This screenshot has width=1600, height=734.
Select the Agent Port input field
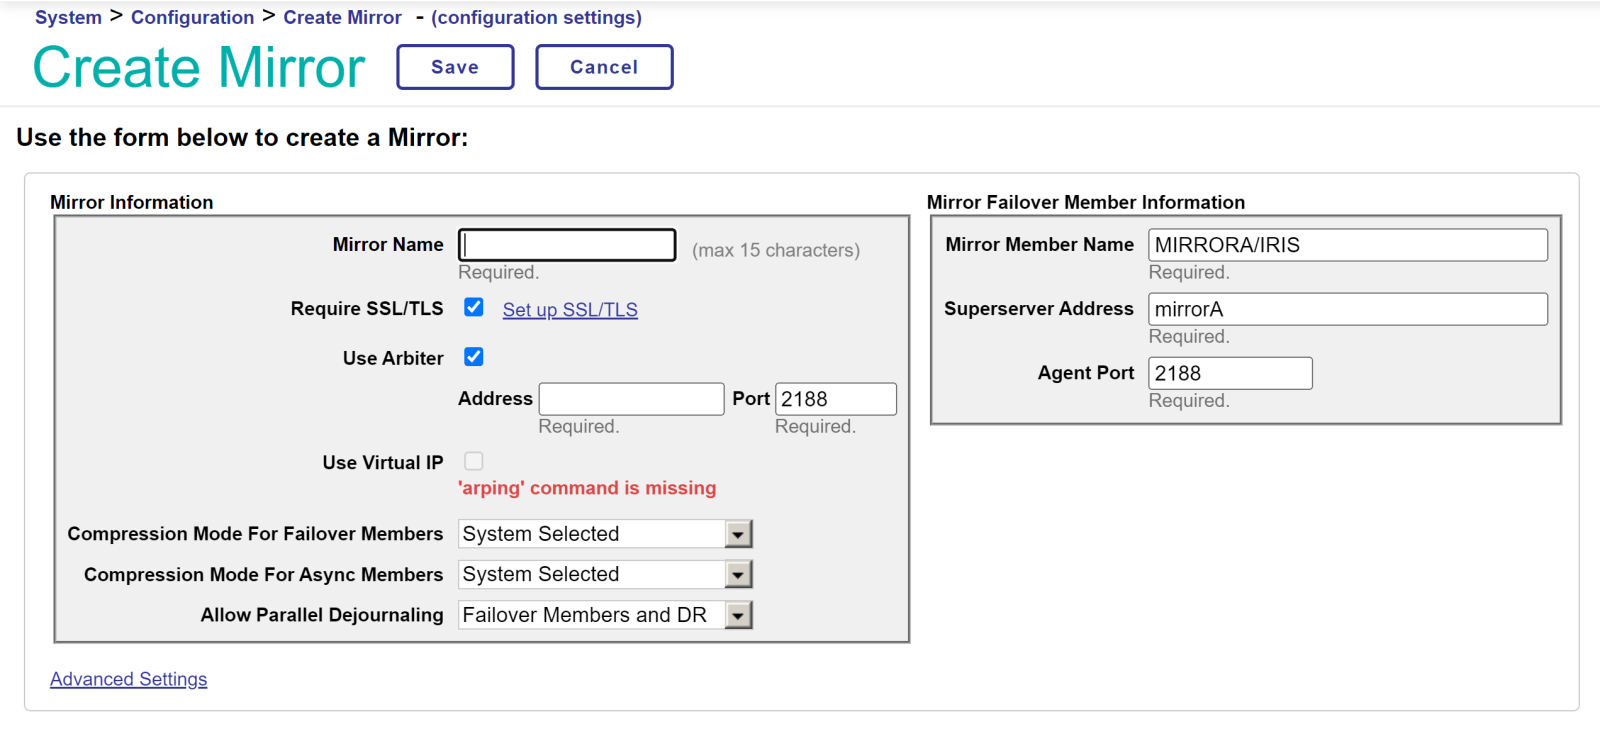click(x=1229, y=373)
